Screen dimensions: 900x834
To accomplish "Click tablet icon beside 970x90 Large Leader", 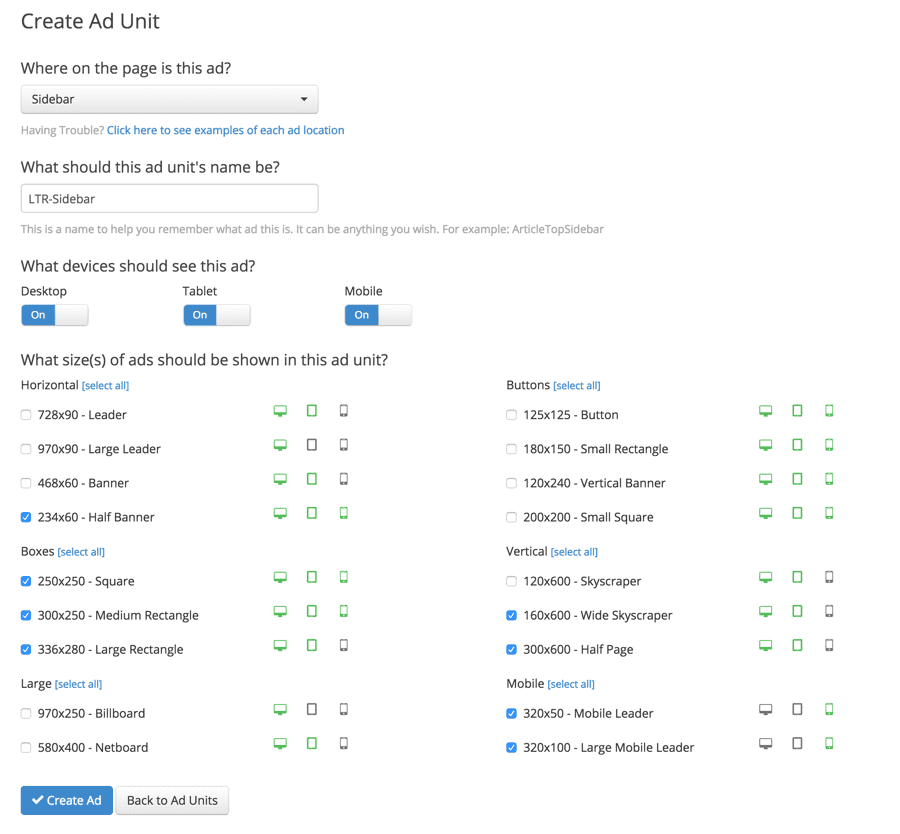I will pos(312,445).
